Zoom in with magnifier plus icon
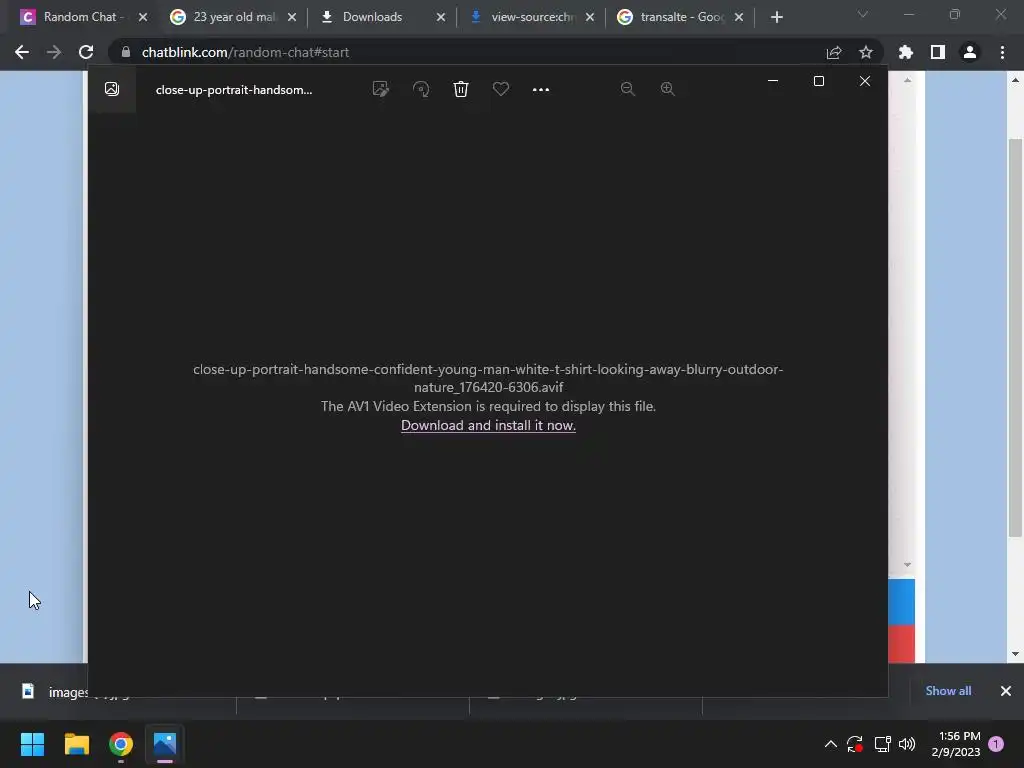Screen dimensions: 1024x768 tap(667, 89)
